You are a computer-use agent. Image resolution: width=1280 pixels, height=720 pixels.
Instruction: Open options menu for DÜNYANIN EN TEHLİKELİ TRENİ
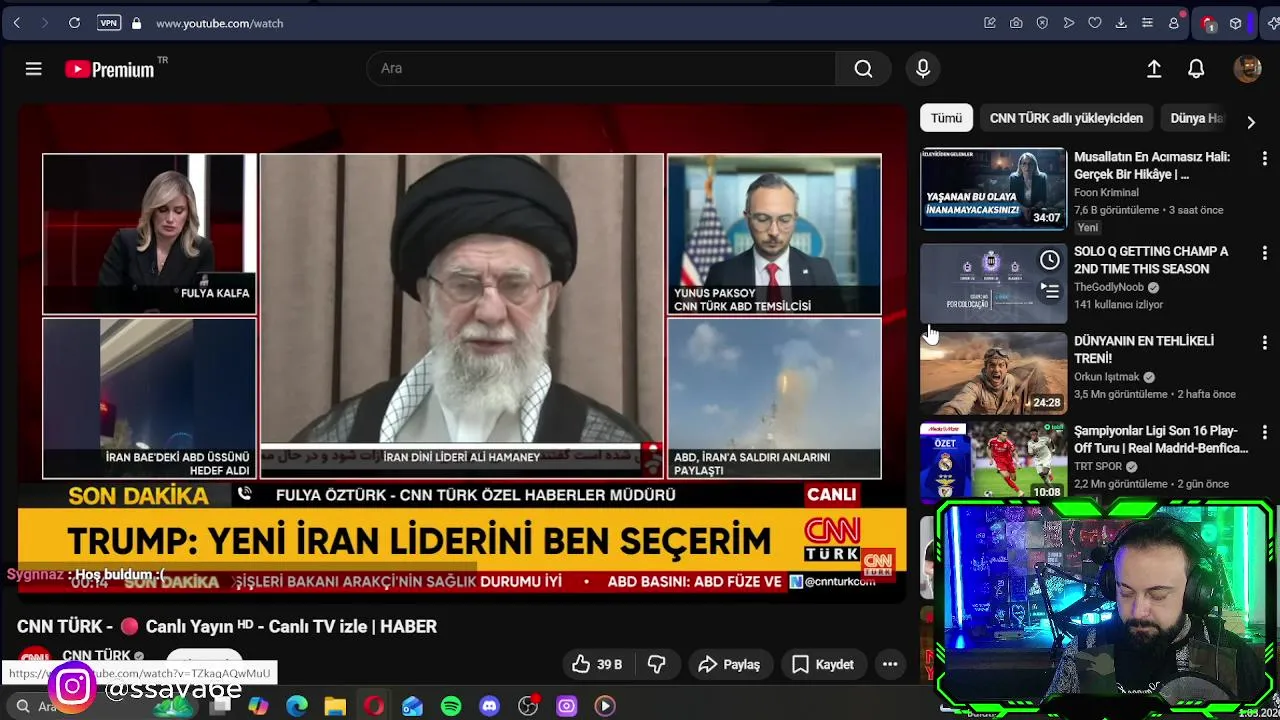(x=1264, y=343)
